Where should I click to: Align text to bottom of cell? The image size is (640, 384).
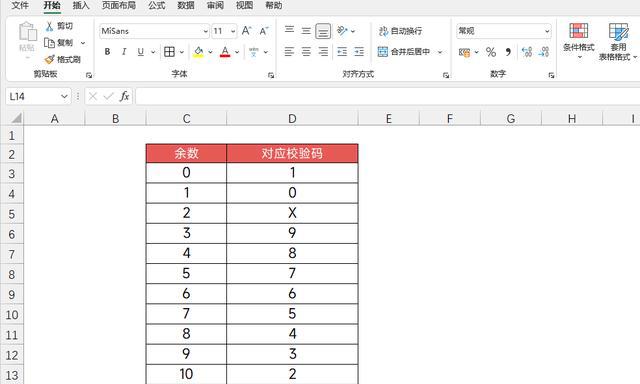click(x=323, y=31)
